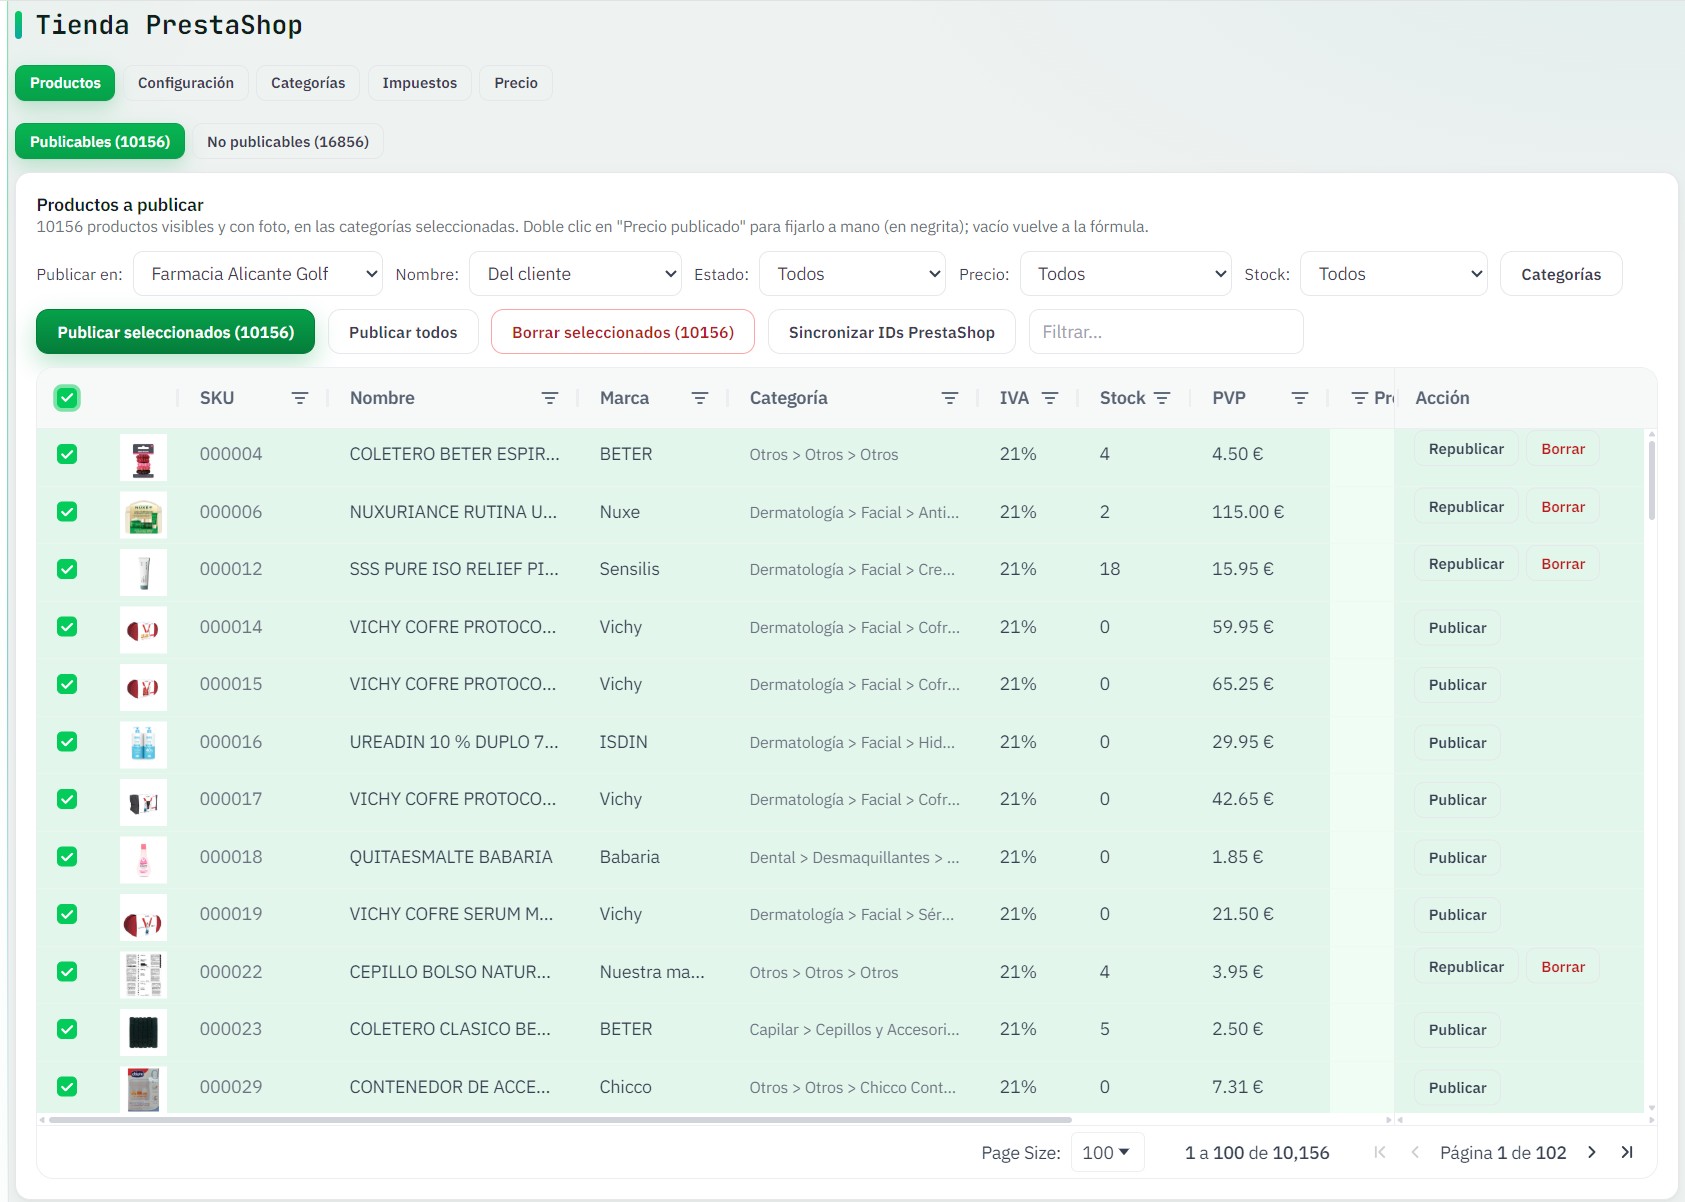Image resolution: width=1685 pixels, height=1202 pixels.
Task: Select the 'QUITAESMALTE BABARIA' name cell
Action: point(451,857)
